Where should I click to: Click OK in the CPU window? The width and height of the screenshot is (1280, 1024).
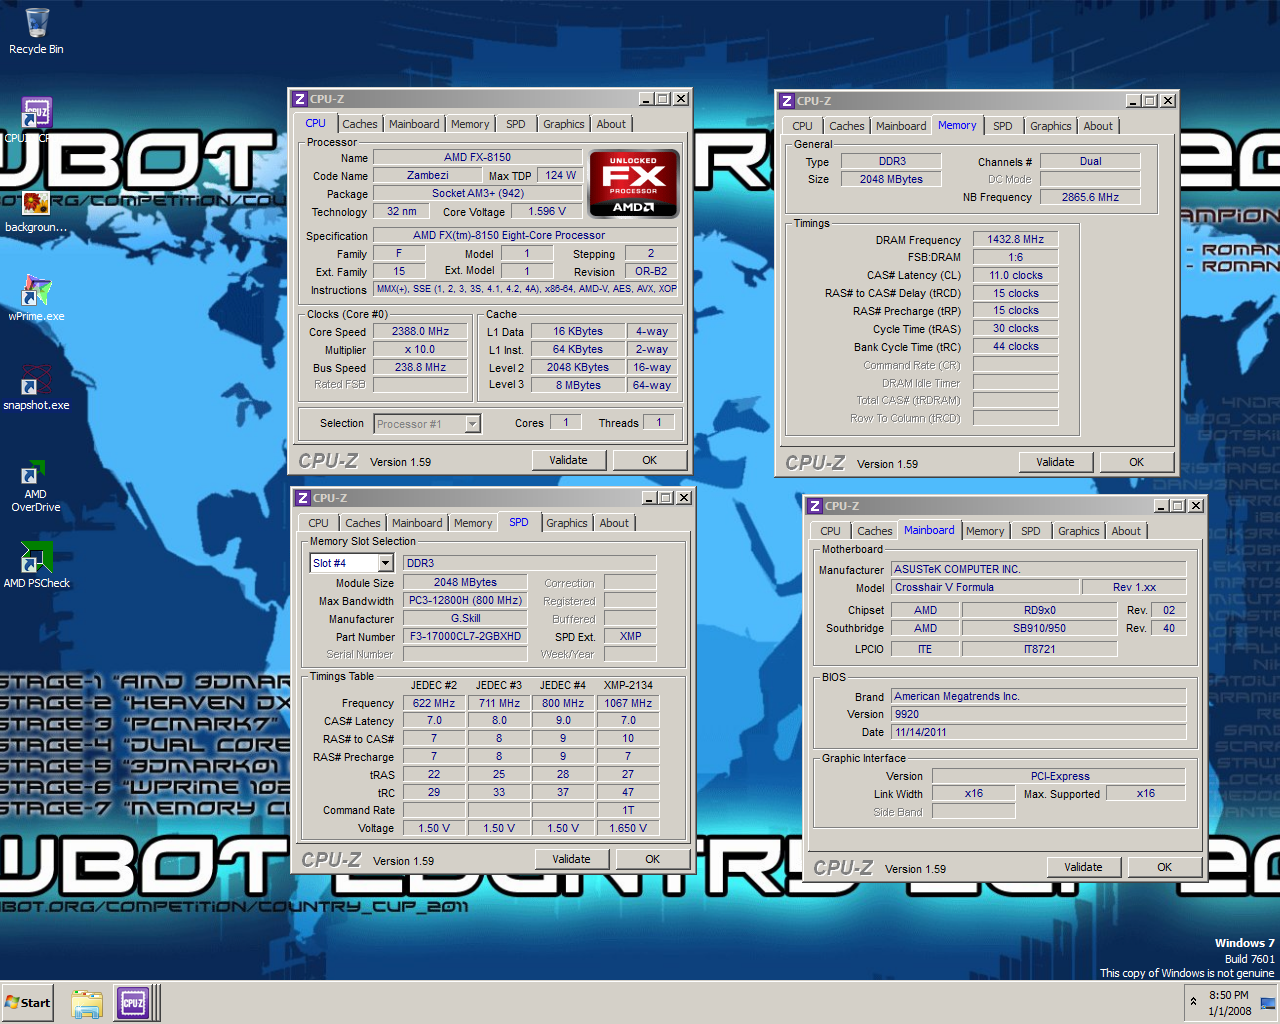[x=650, y=460]
